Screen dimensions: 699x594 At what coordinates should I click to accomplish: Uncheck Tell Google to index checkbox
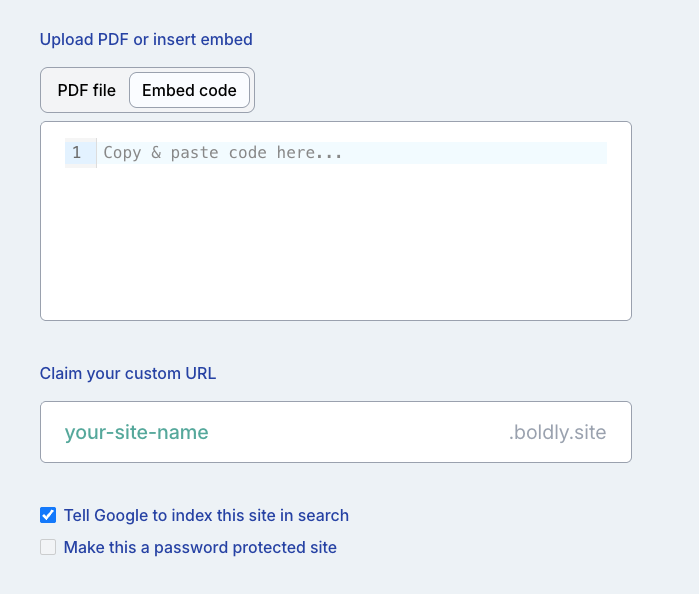point(48,516)
